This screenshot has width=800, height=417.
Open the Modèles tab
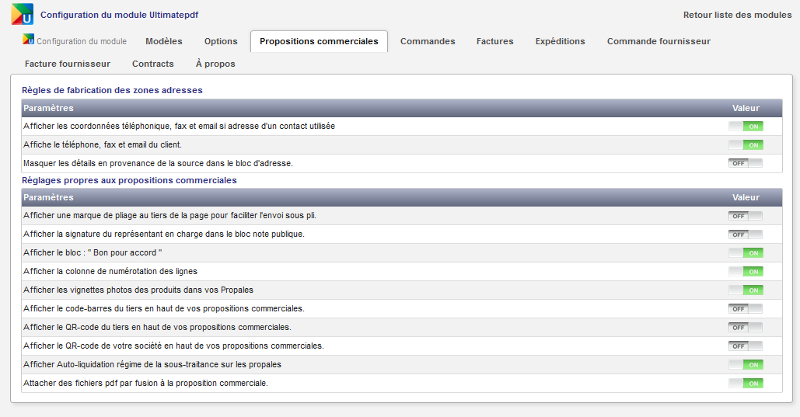click(x=163, y=42)
